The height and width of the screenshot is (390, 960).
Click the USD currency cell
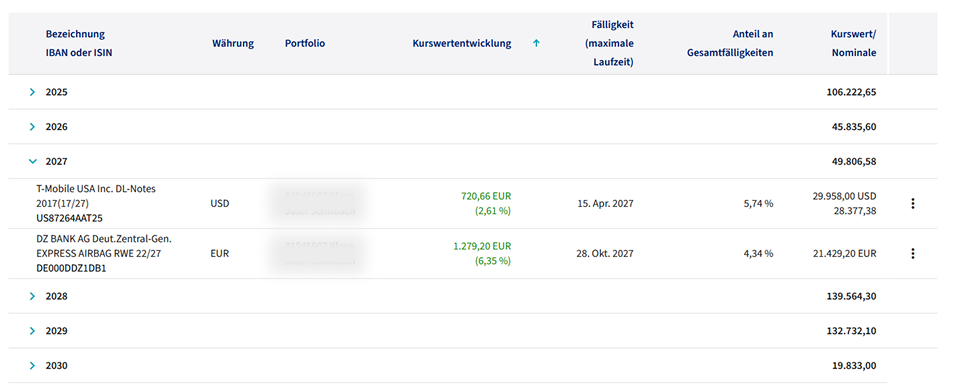[x=220, y=204]
